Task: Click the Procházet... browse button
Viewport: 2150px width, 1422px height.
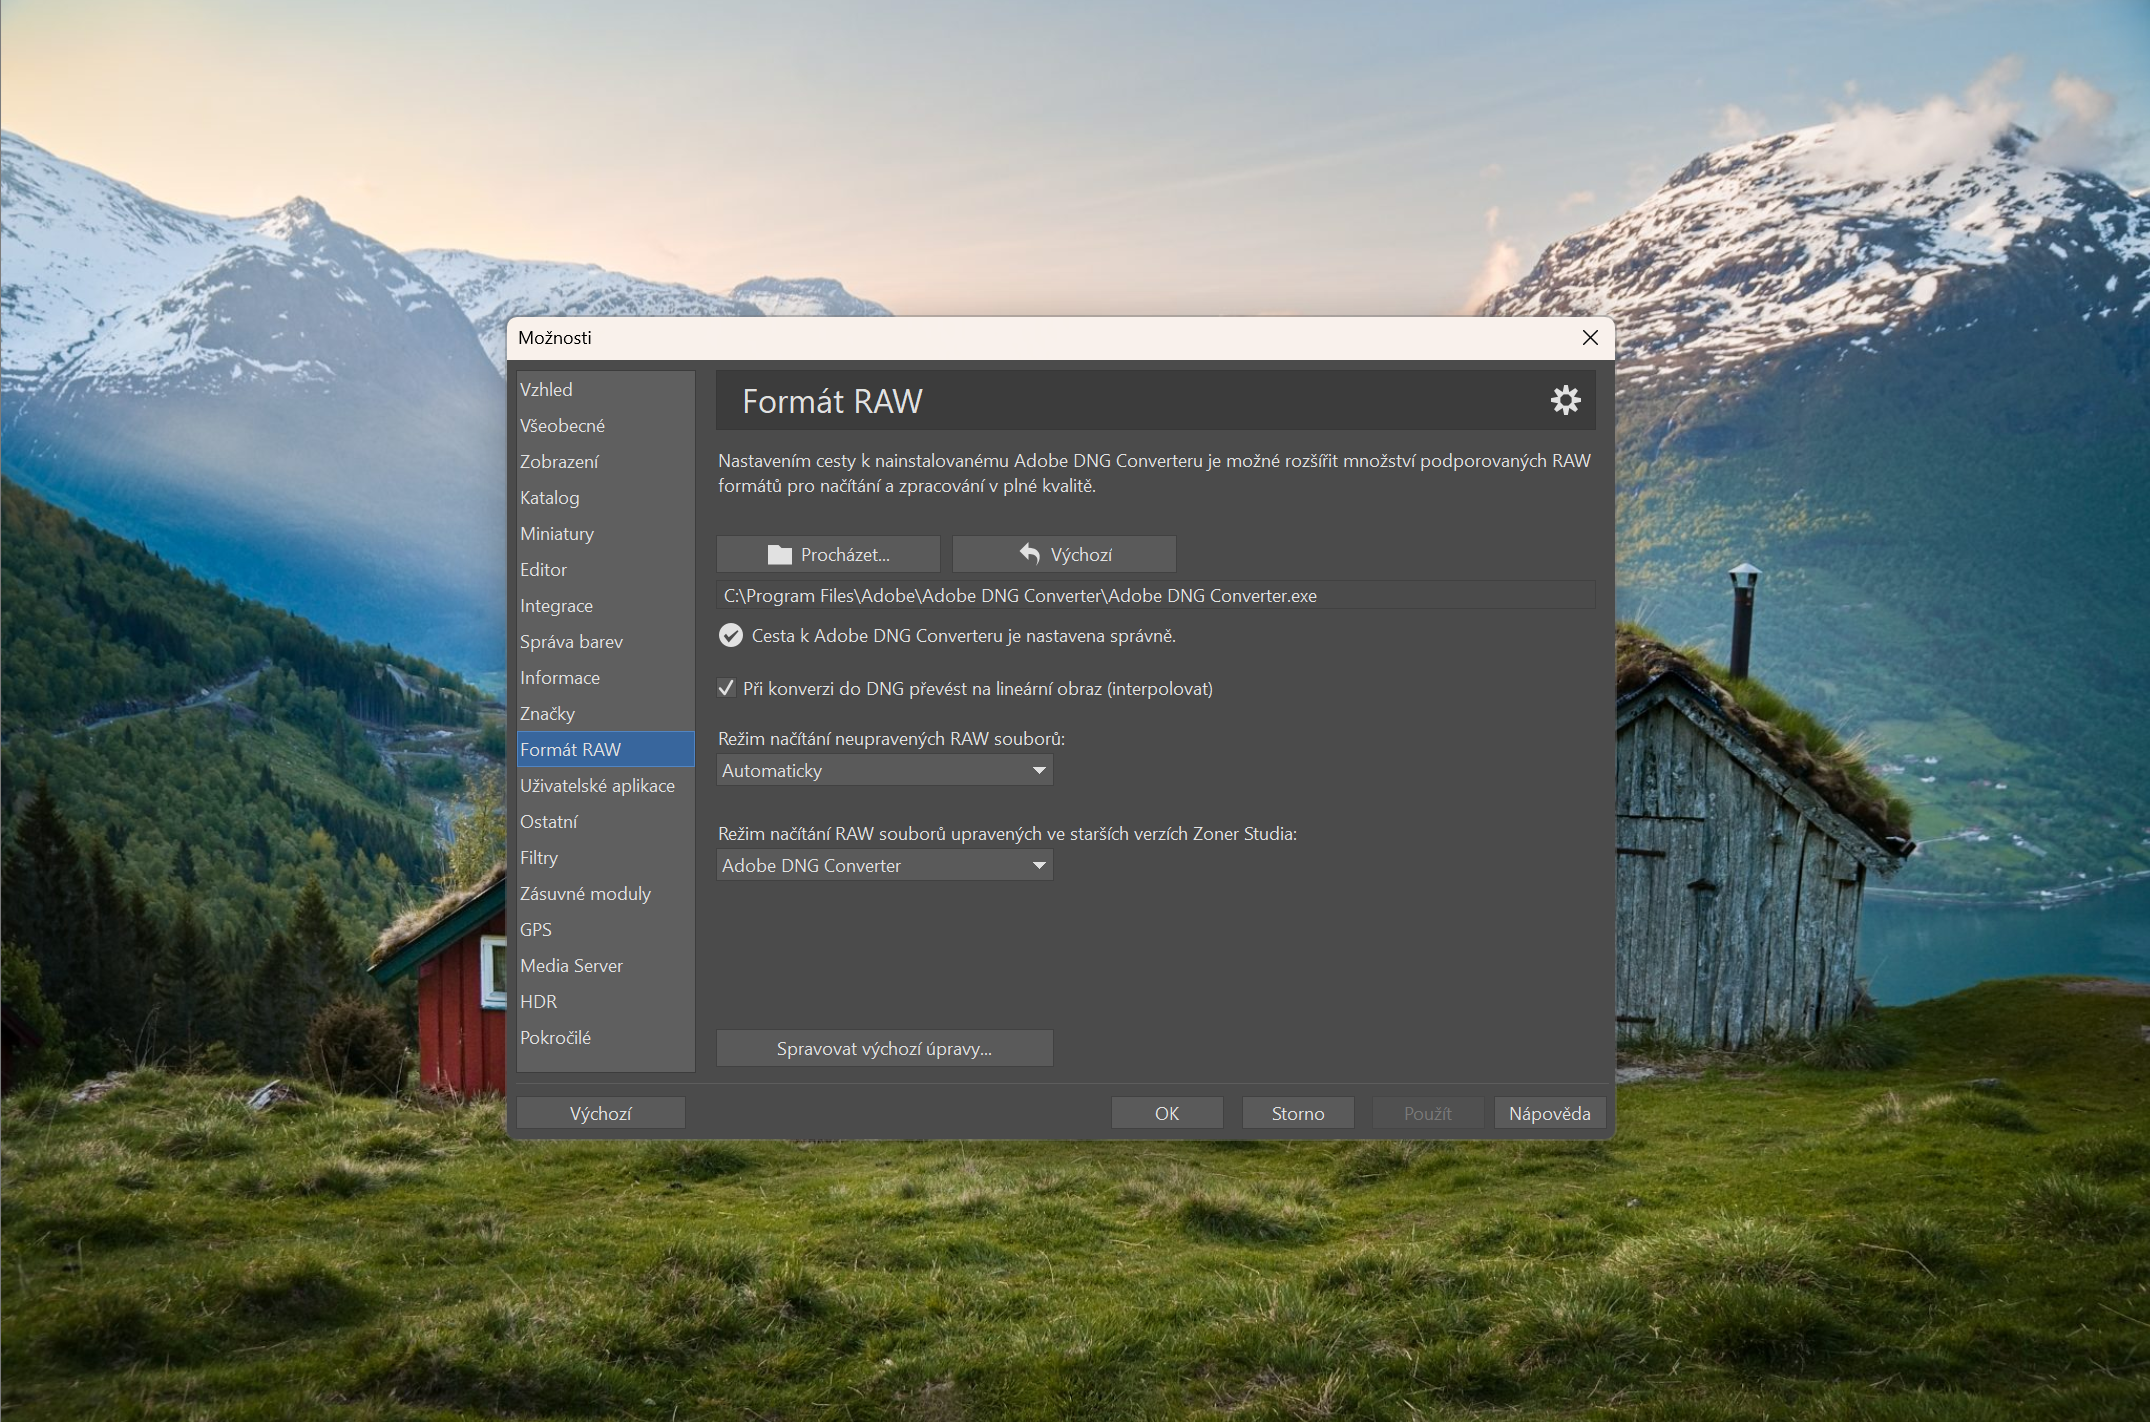Action: point(828,554)
